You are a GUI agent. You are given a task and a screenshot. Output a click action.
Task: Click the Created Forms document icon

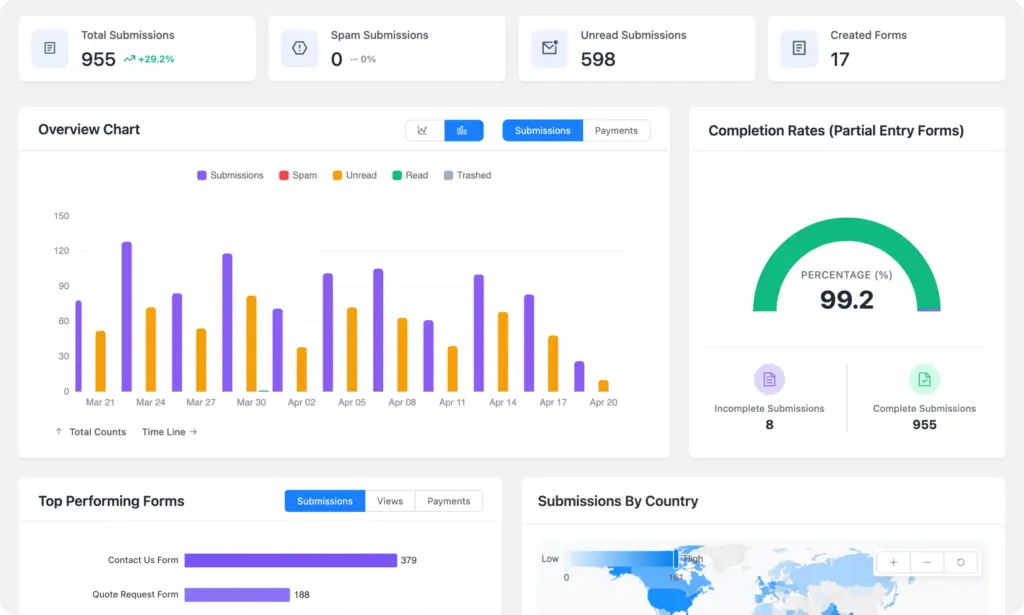799,48
